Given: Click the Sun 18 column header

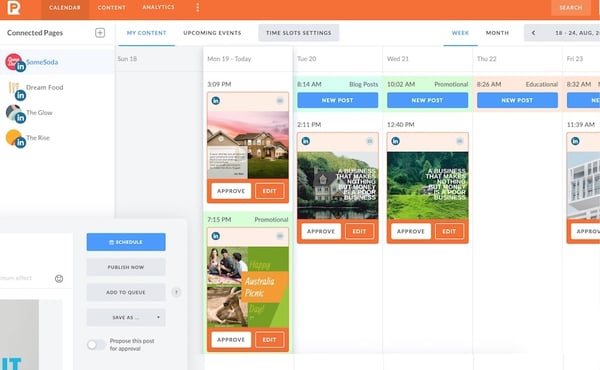Looking at the screenshot, I should tap(127, 59).
